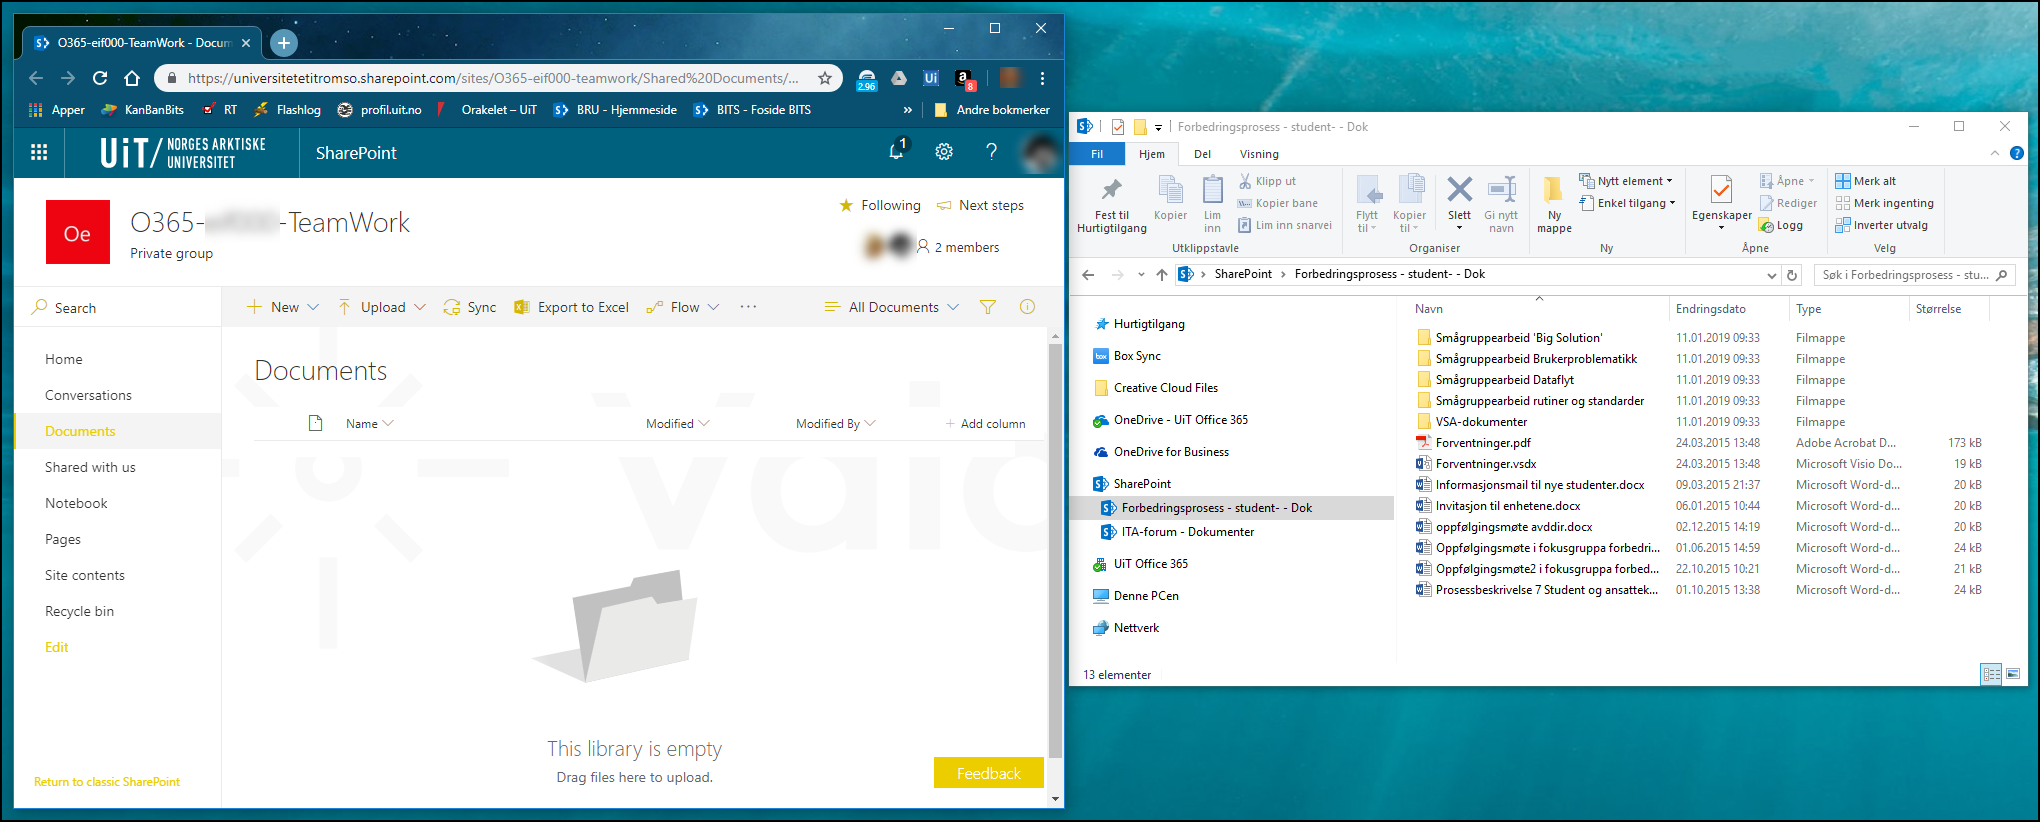Toggle the Following star for this site
This screenshot has width=2040, height=822.
[x=847, y=205]
